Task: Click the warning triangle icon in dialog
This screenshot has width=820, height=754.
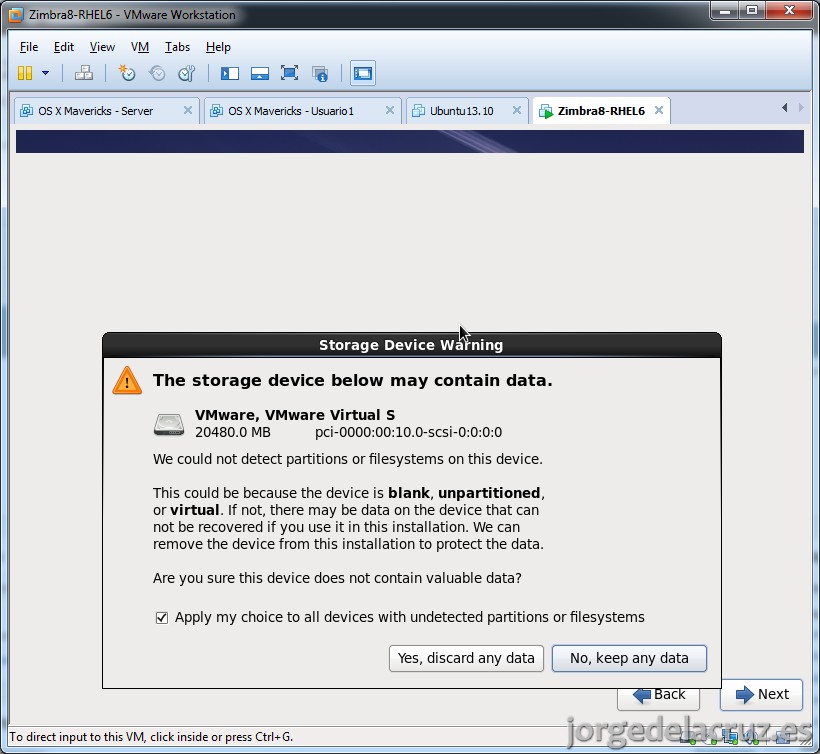Action: pyautogui.click(x=127, y=381)
